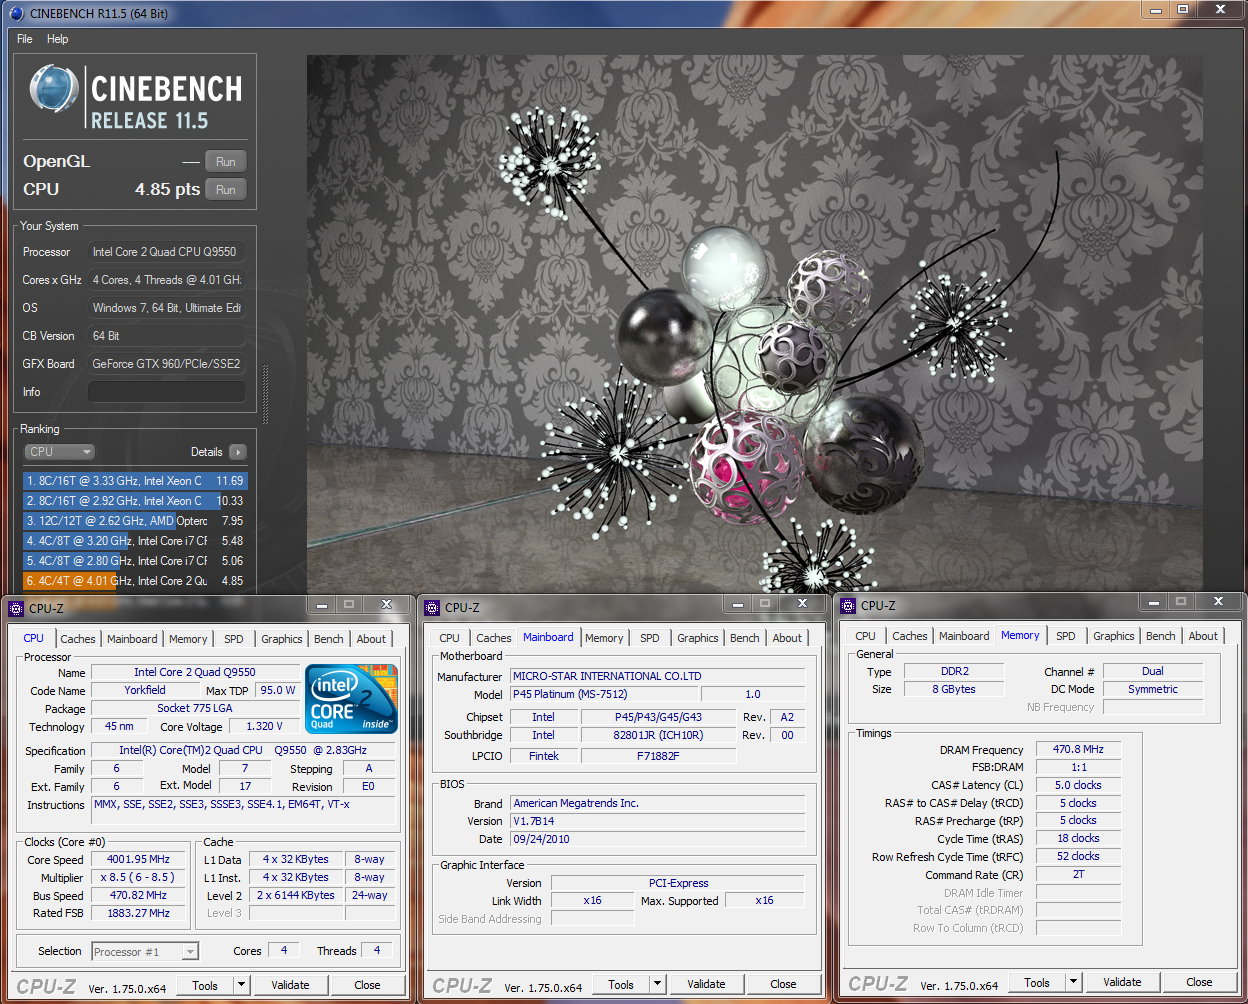Screen dimensions: 1248x1004
Task: Click the middle CPU-Z title bar icon
Action: click(432, 608)
